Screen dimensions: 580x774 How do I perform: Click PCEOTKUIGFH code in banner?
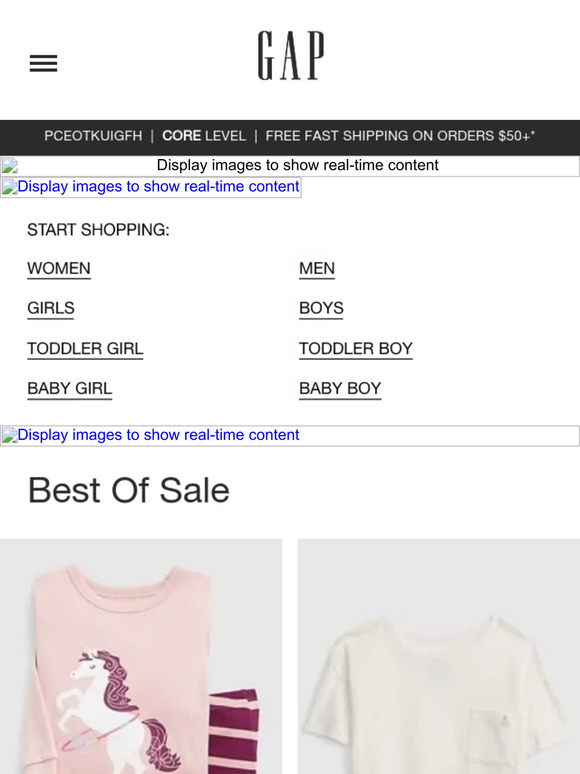(93, 136)
